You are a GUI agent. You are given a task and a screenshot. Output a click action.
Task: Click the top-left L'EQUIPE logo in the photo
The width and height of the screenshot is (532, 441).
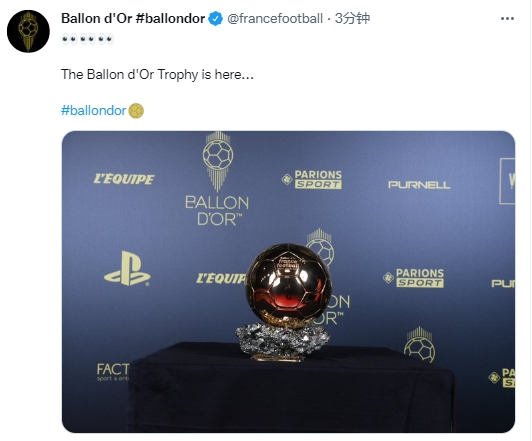pyautogui.click(x=124, y=179)
